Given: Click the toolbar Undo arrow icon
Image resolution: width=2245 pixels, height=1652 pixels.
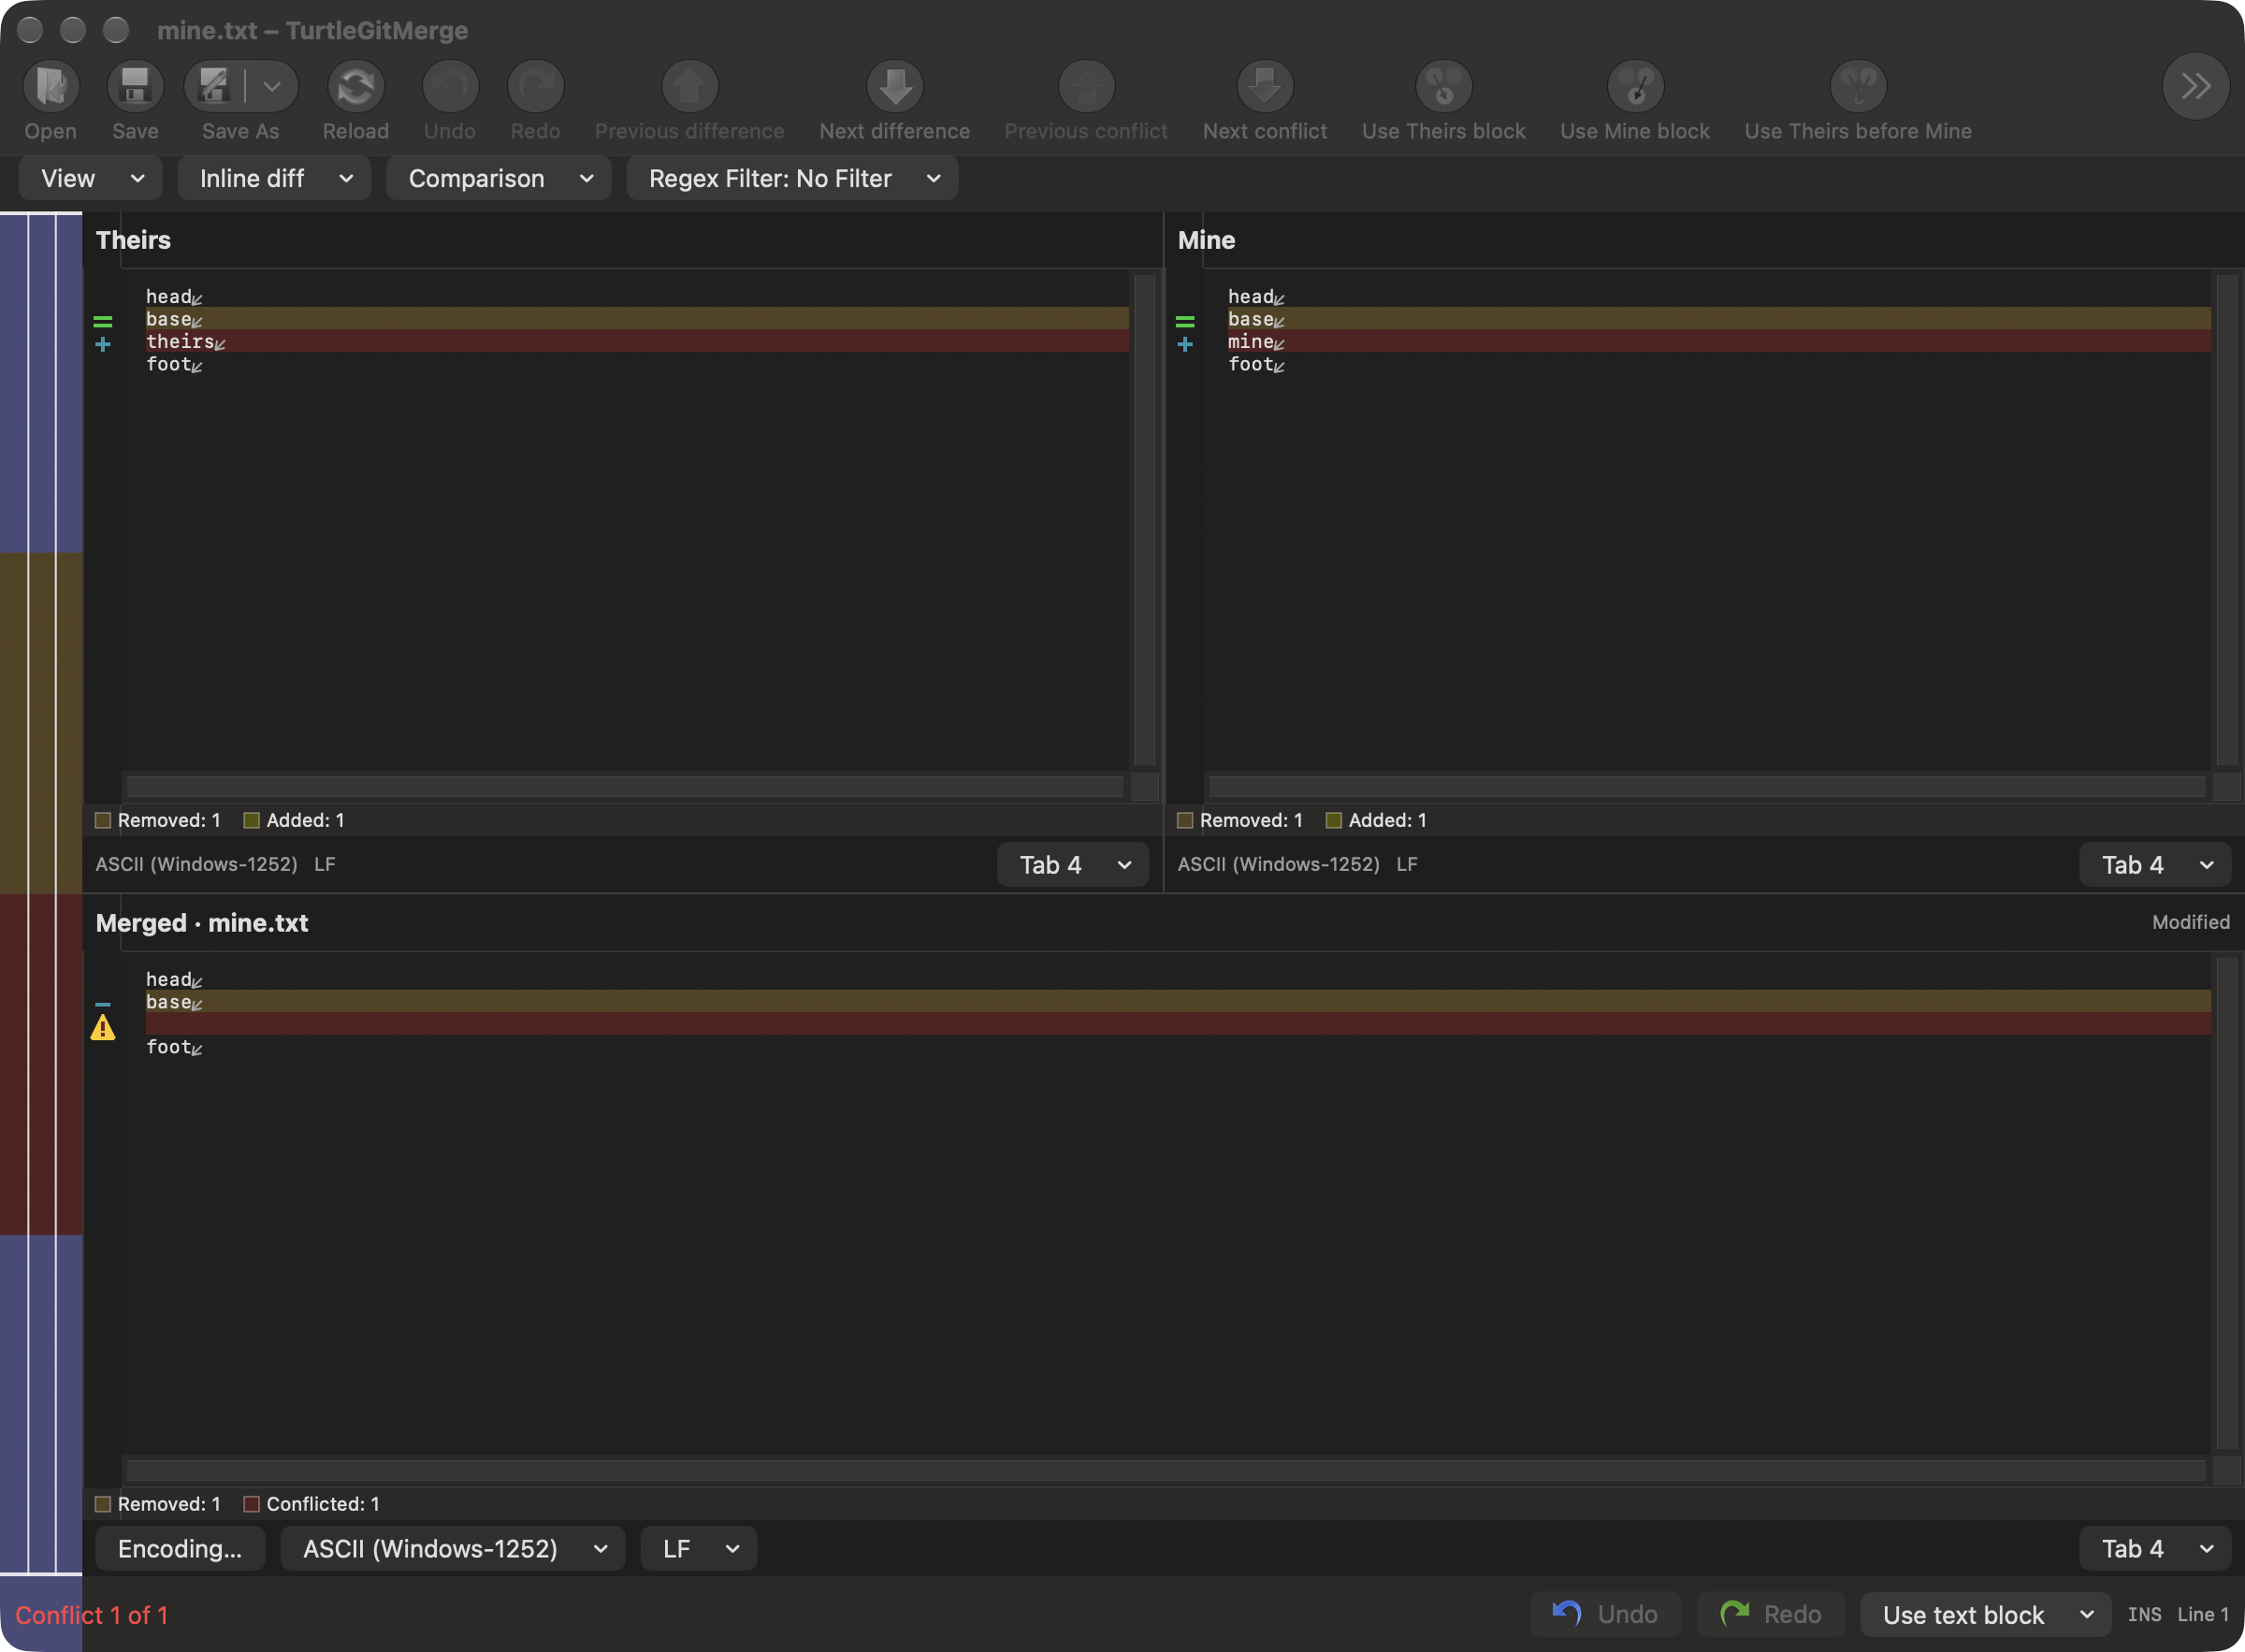Looking at the screenshot, I should tap(450, 87).
